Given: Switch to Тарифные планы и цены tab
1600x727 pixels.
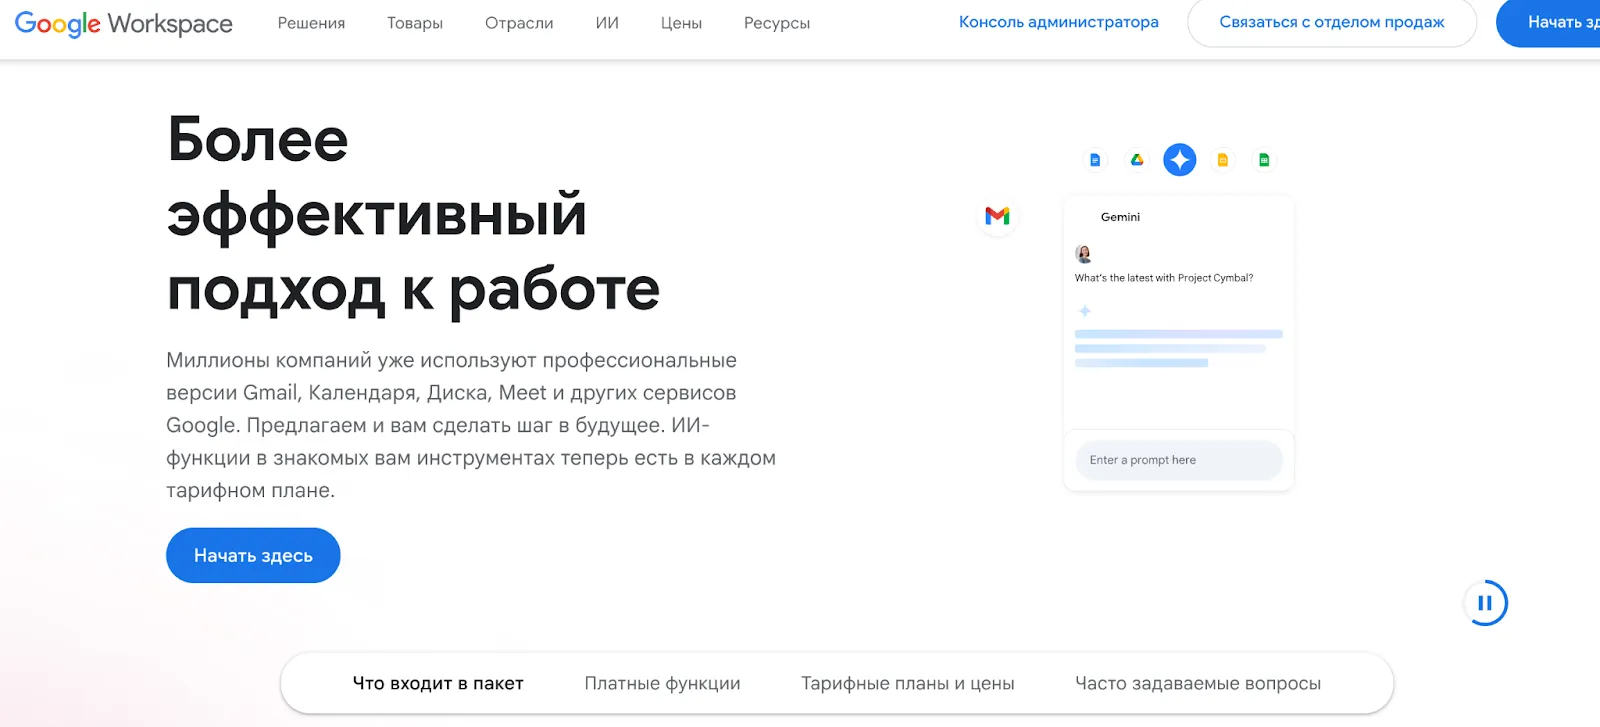Looking at the screenshot, I should 907,683.
